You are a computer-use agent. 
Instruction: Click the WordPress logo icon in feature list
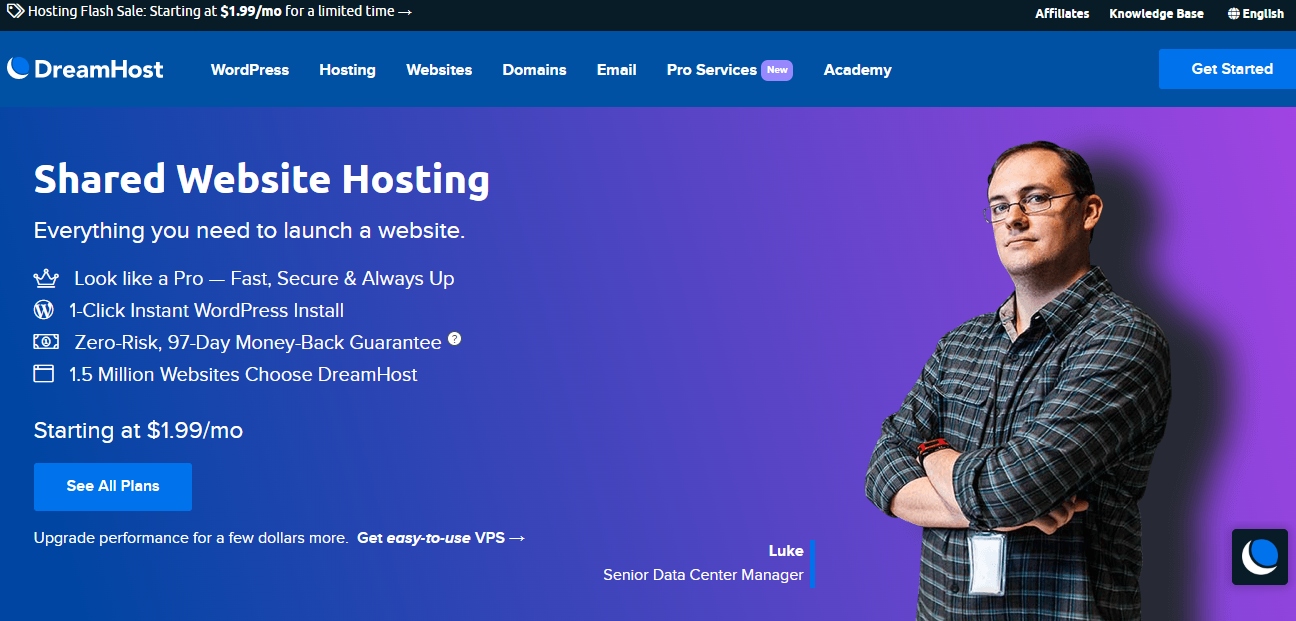[43, 310]
